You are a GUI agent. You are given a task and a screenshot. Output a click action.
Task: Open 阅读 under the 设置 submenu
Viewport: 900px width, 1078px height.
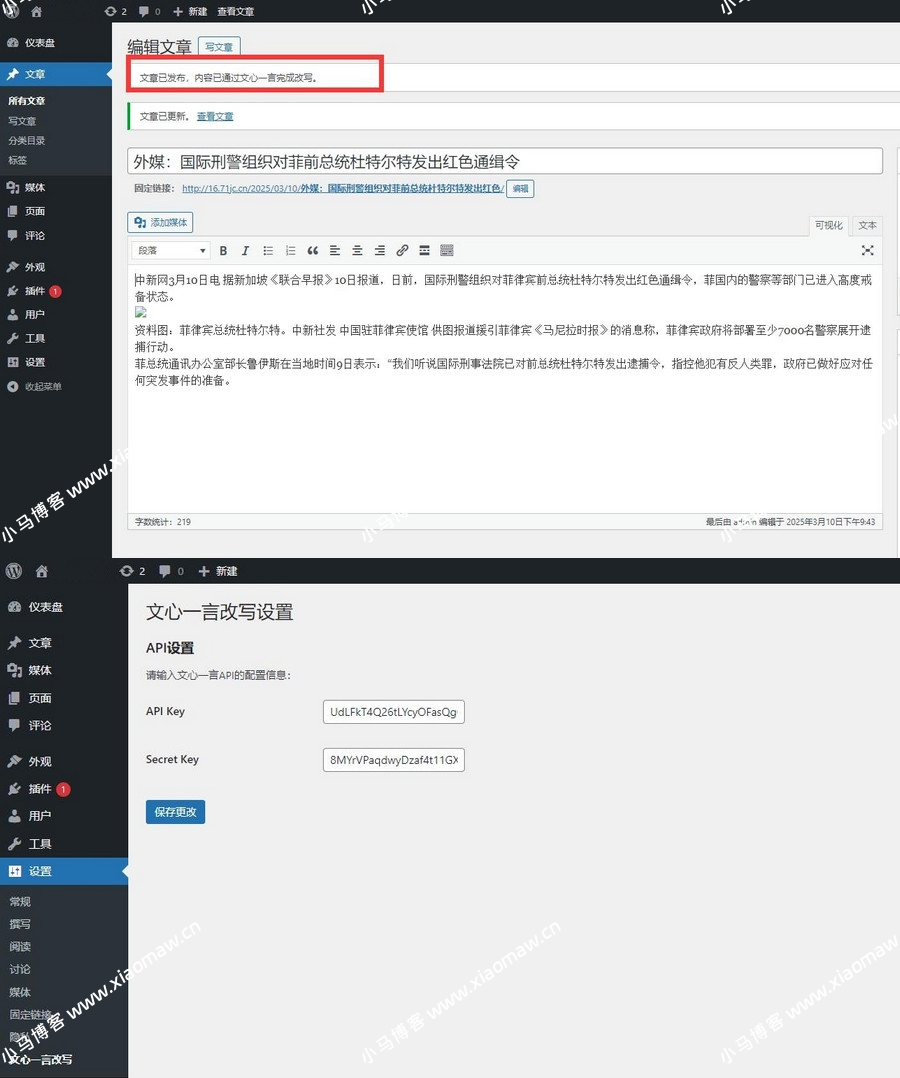pos(20,947)
